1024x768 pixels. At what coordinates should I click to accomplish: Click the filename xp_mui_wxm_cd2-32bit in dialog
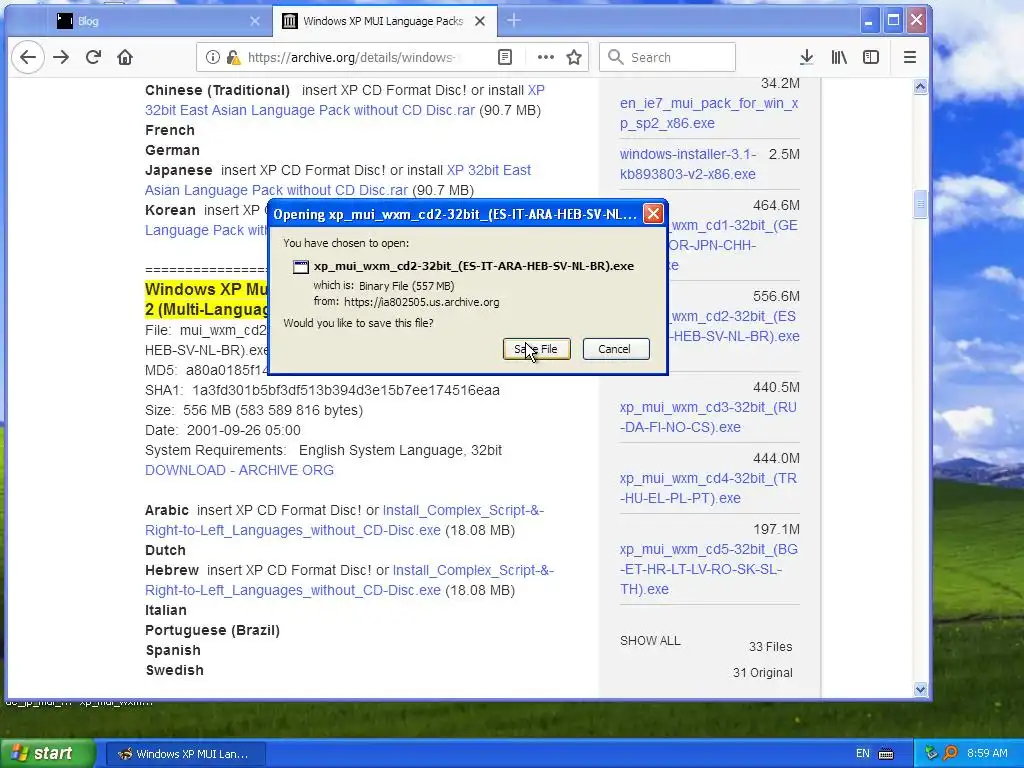(473, 266)
